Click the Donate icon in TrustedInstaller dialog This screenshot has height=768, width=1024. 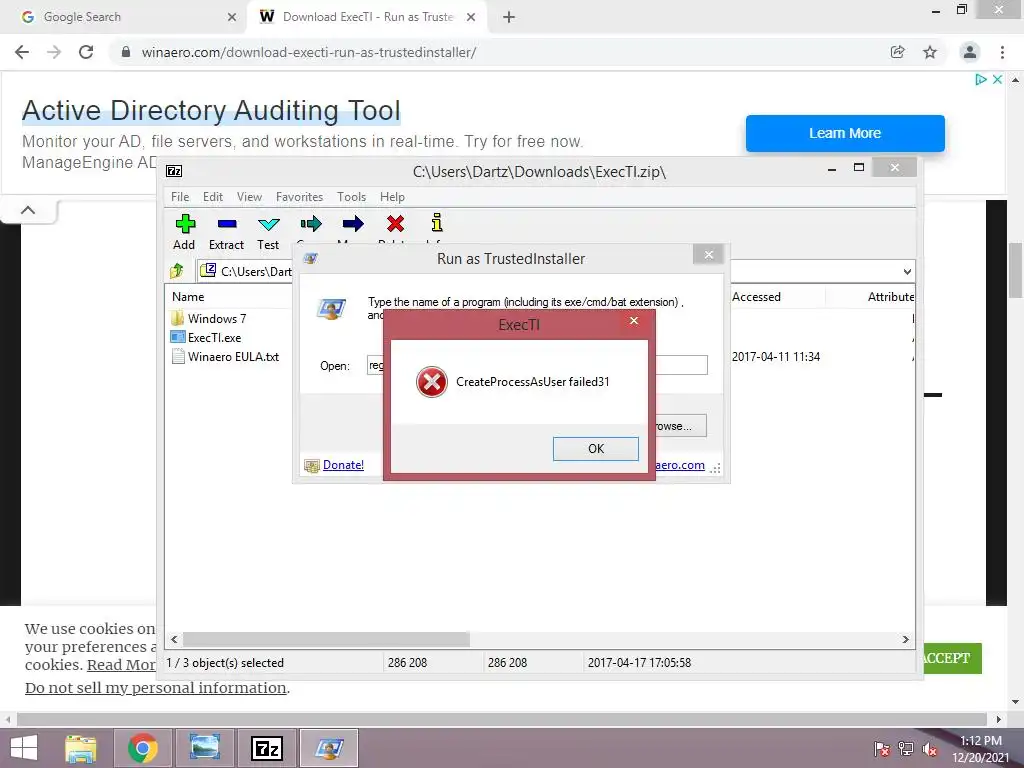312,466
